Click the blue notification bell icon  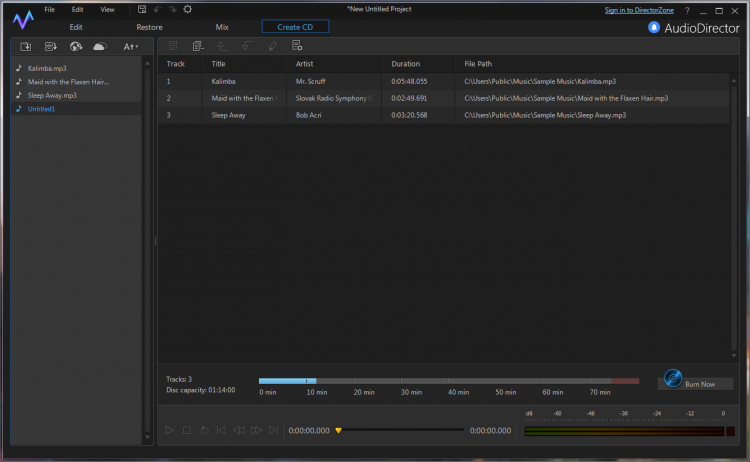(x=653, y=27)
